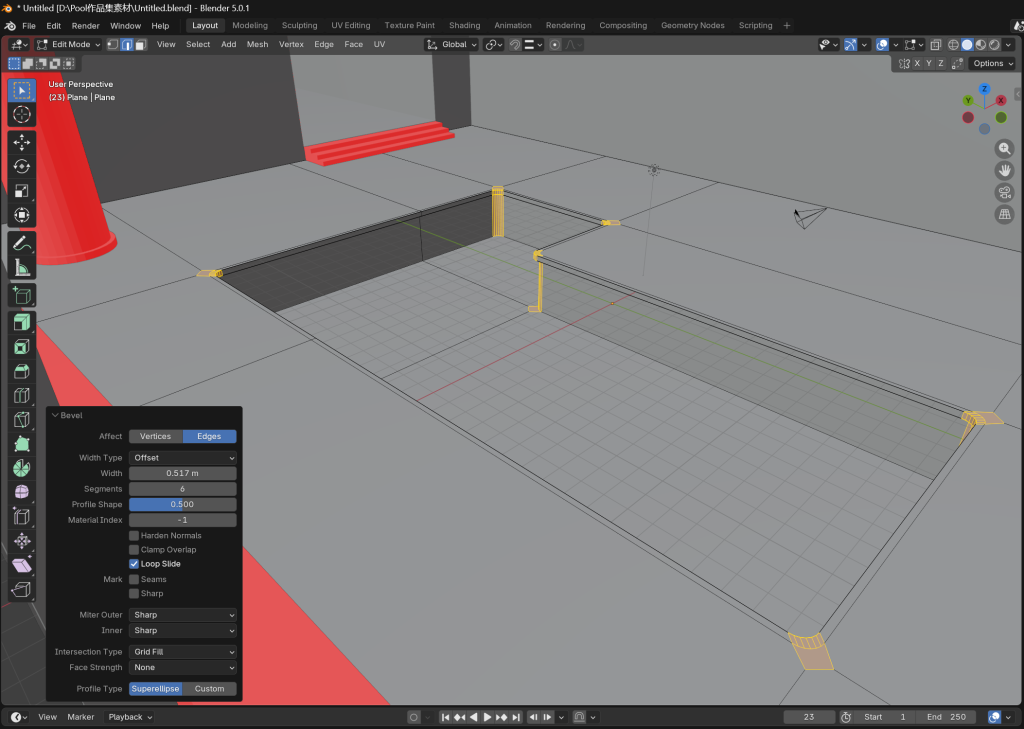The height and width of the screenshot is (729, 1024).
Task: Choose Custom profile type
Action: coord(210,689)
